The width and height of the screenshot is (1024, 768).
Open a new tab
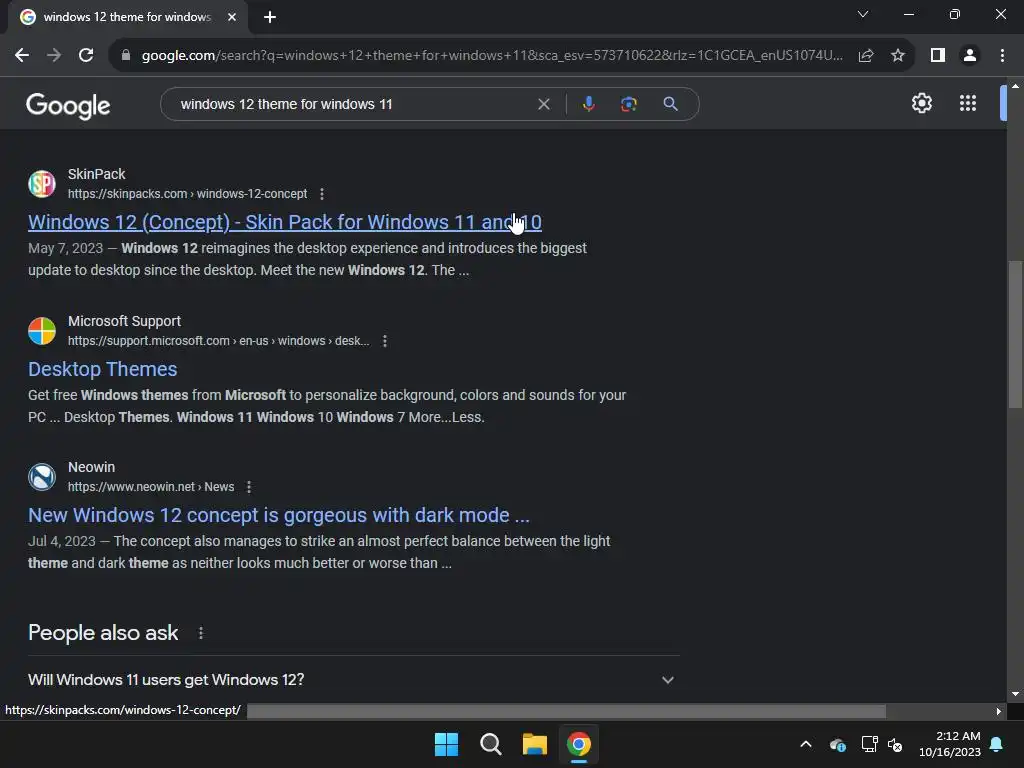(x=270, y=17)
